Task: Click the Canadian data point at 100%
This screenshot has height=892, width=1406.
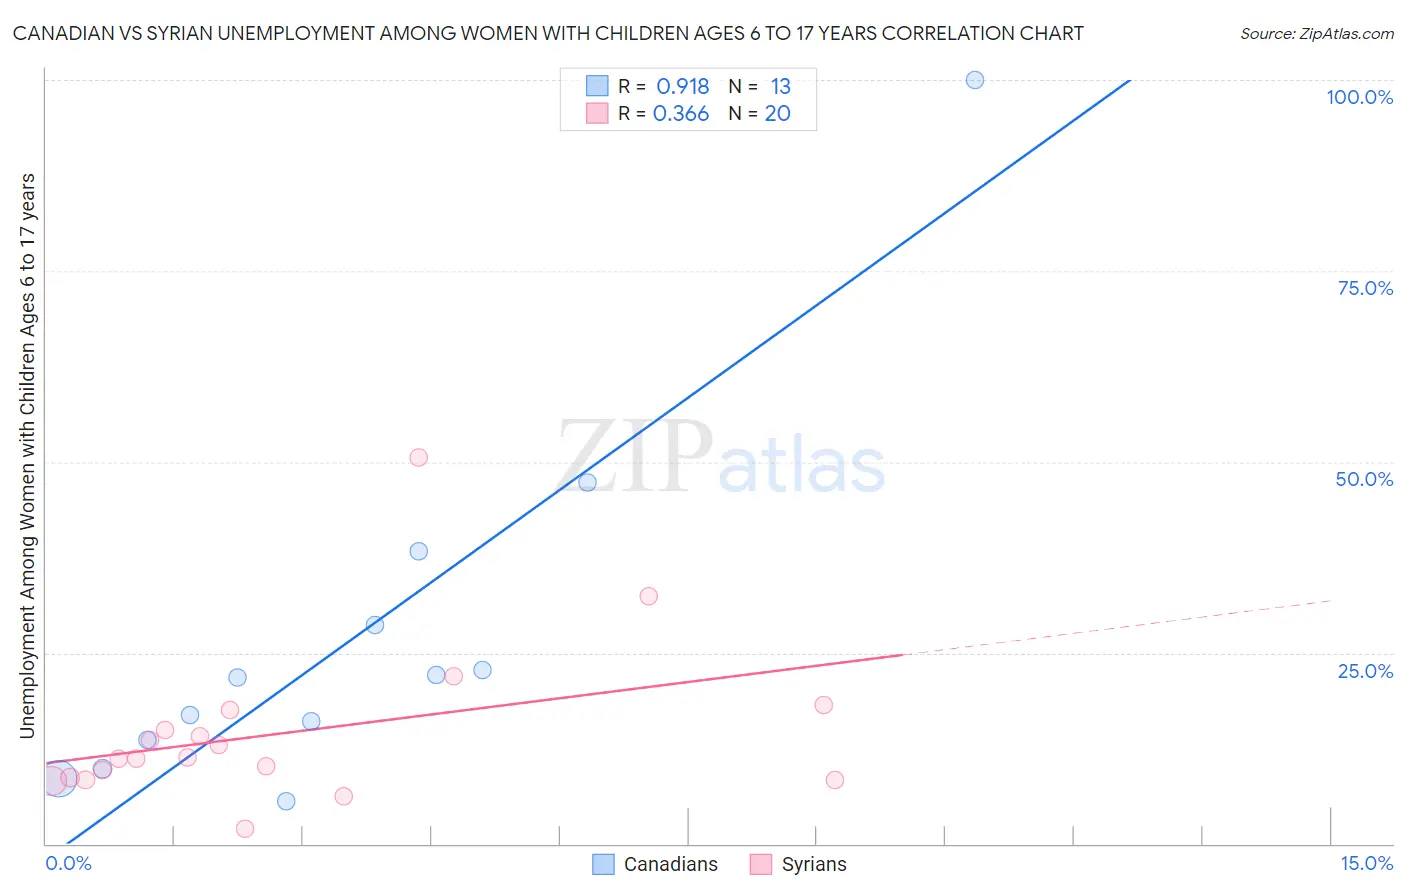Action: (x=975, y=80)
